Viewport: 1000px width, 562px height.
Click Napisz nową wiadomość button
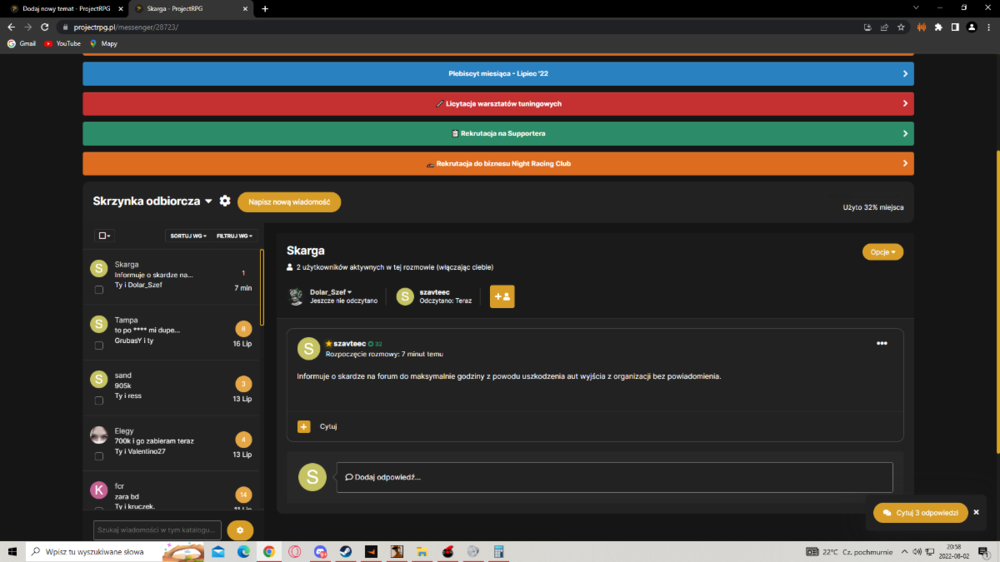289,202
